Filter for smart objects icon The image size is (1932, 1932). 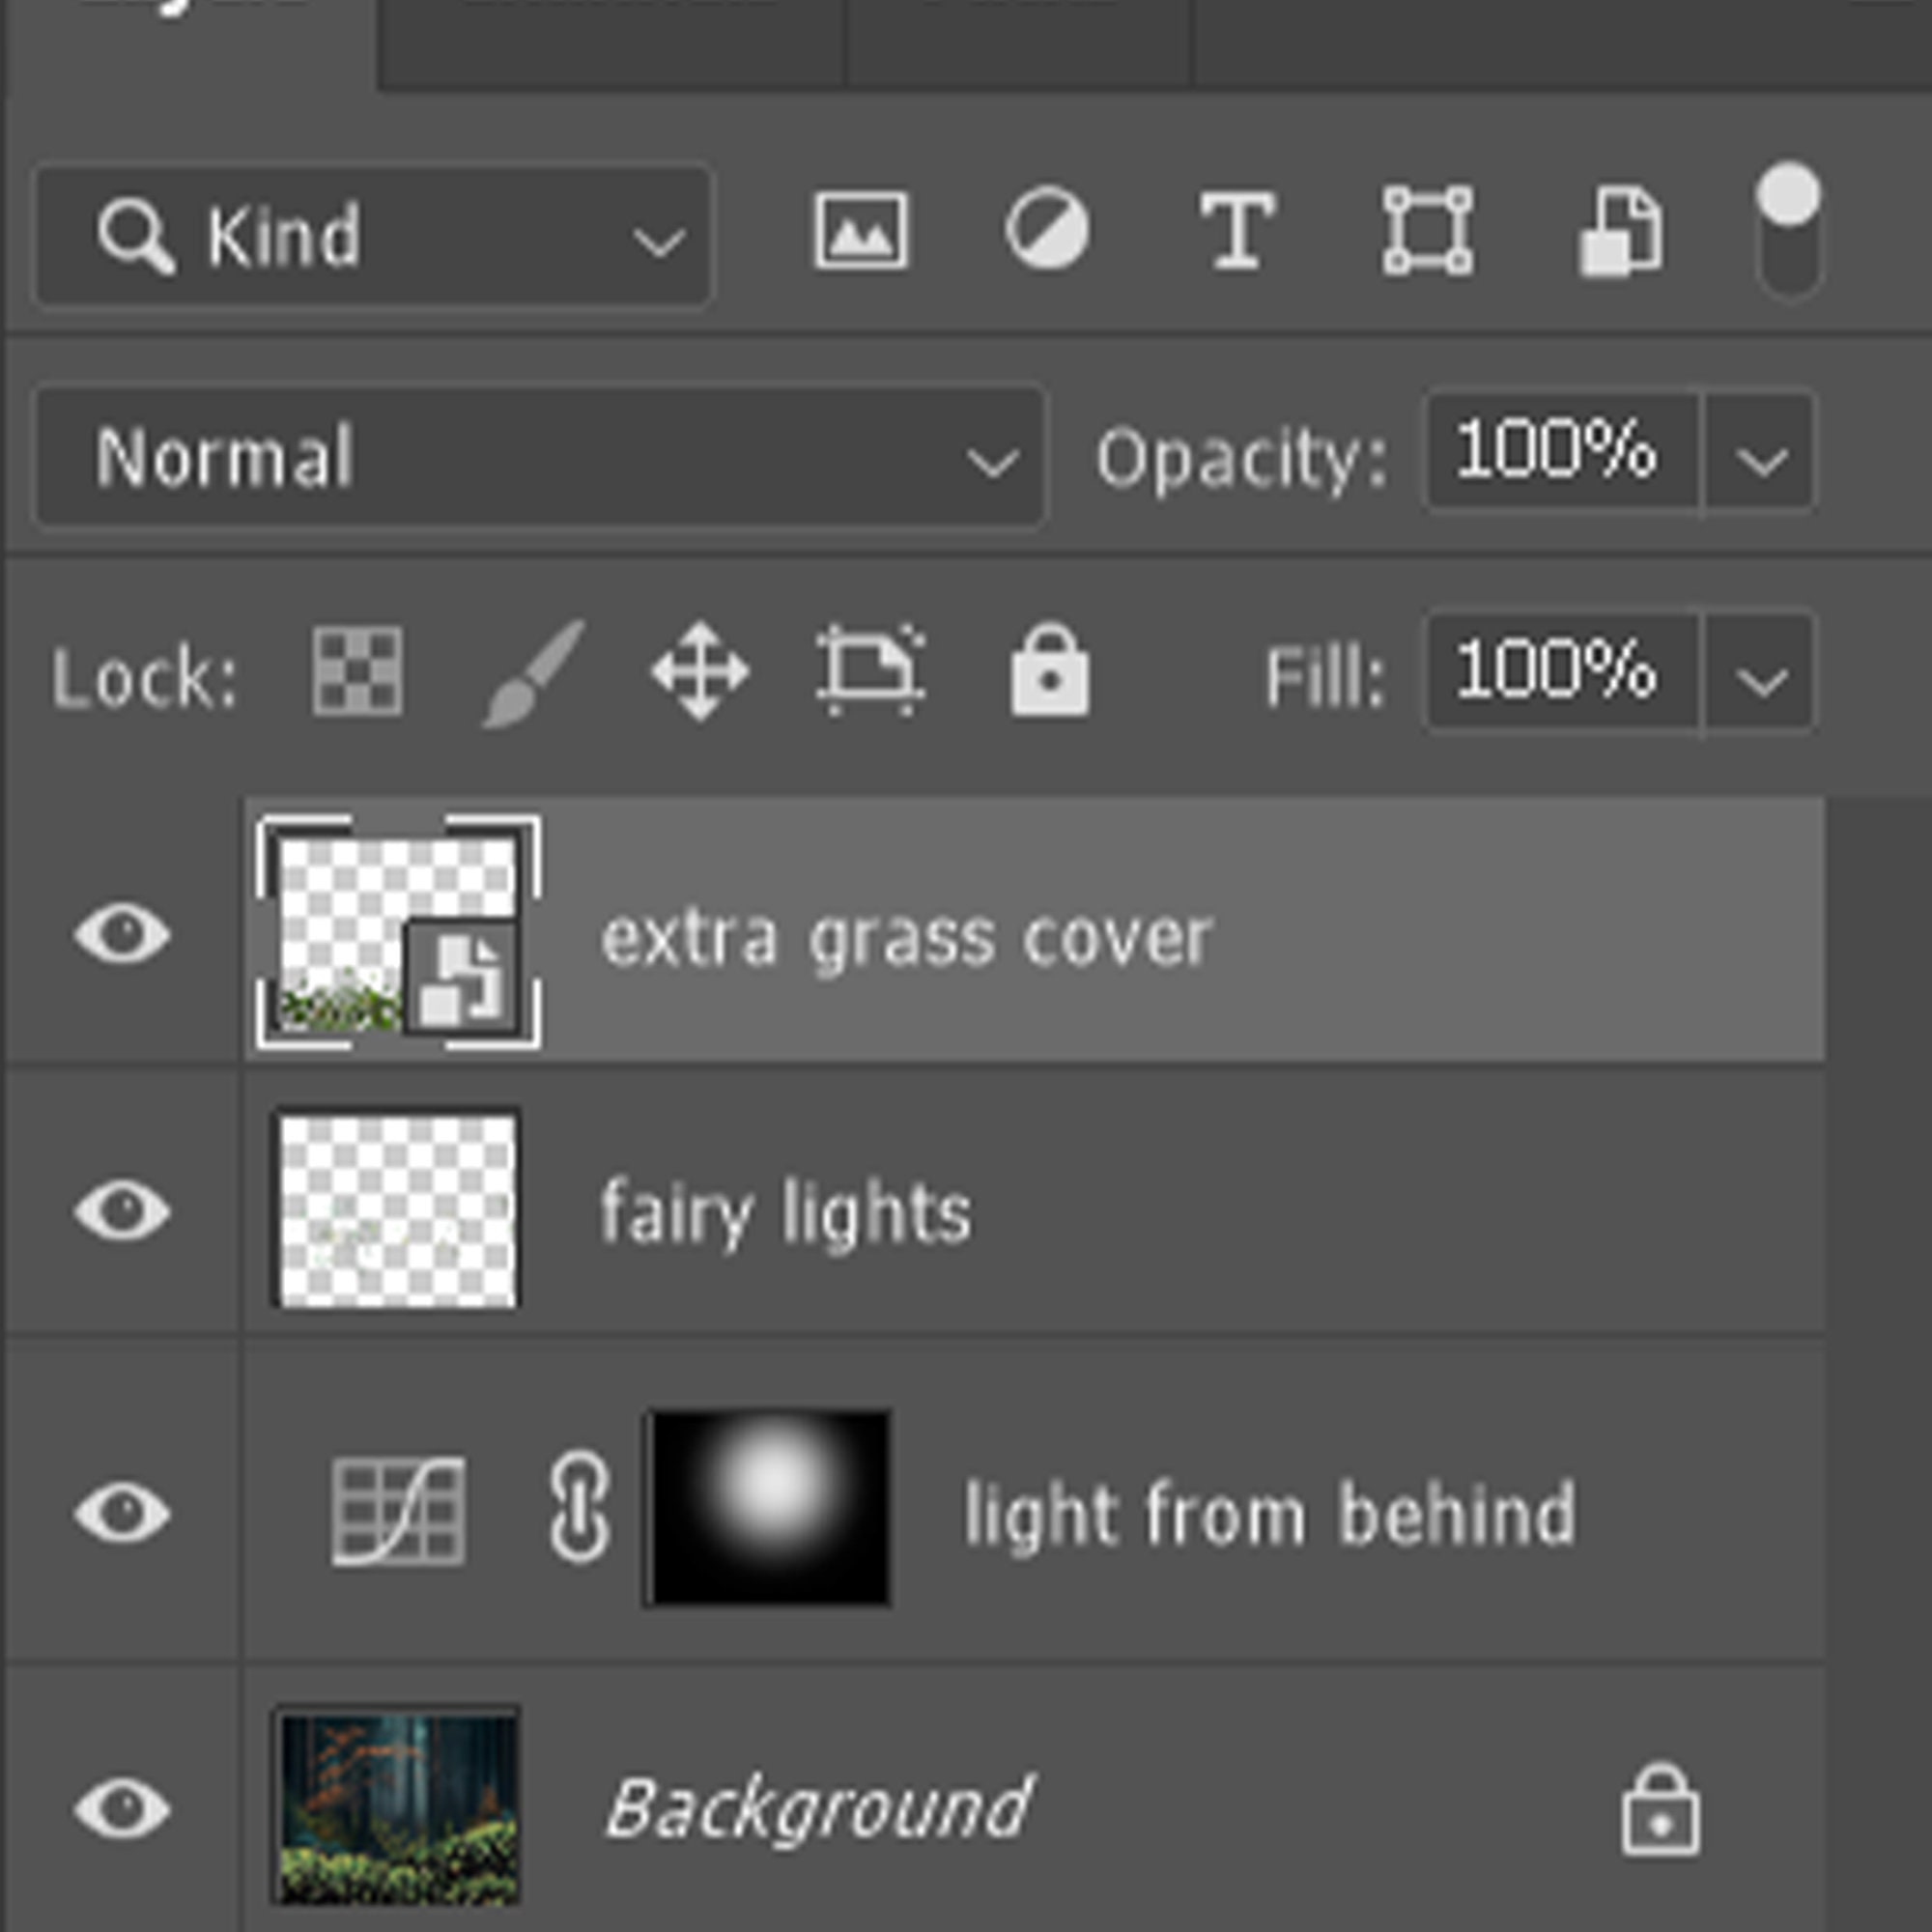click(x=1620, y=230)
